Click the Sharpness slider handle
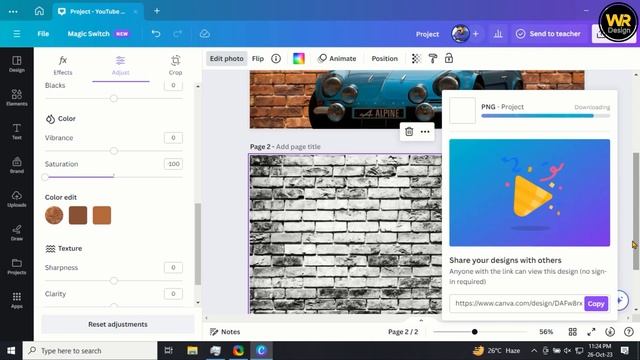640x360 pixels. (114, 280)
